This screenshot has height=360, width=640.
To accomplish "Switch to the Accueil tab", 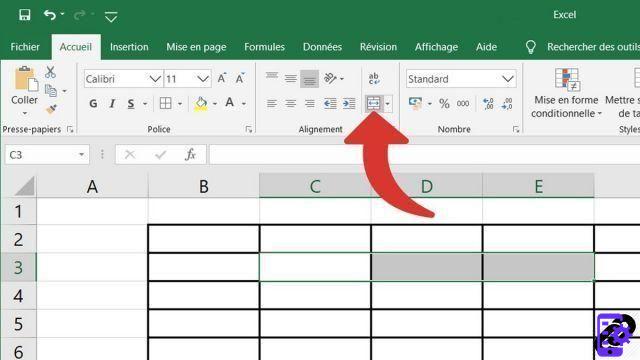I will [x=76, y=47].
